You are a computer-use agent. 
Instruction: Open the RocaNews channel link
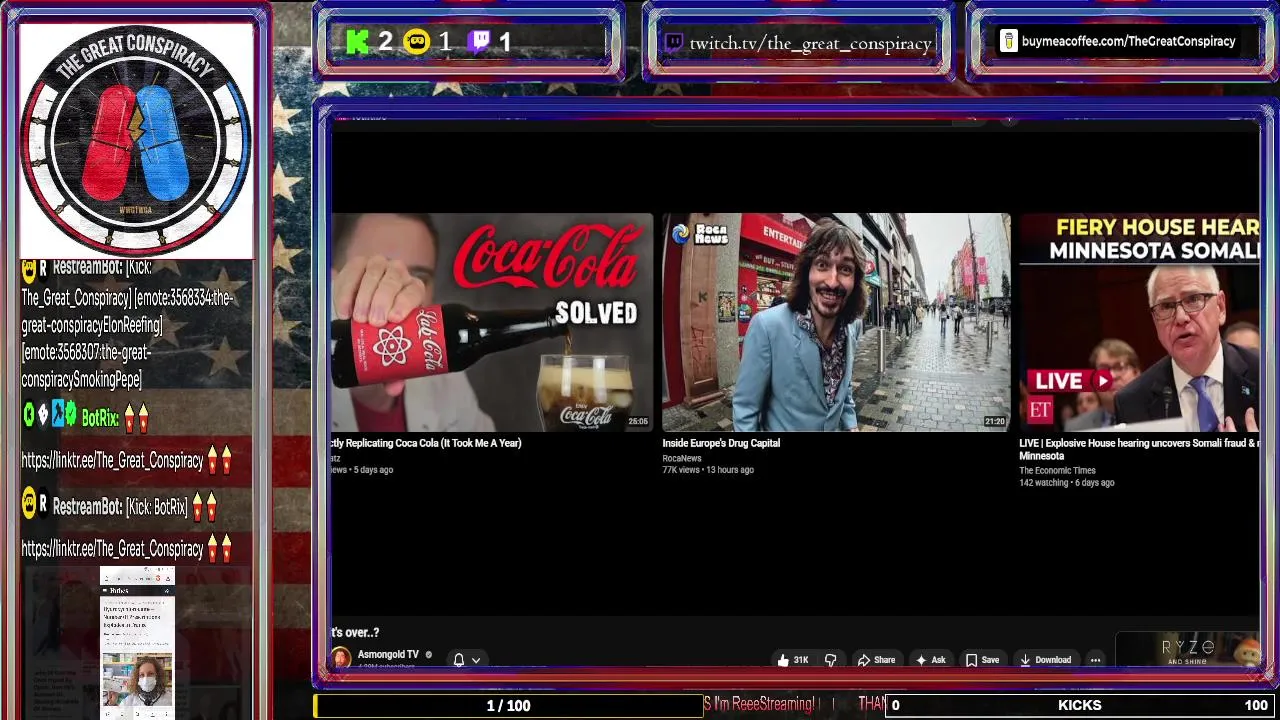682,458
